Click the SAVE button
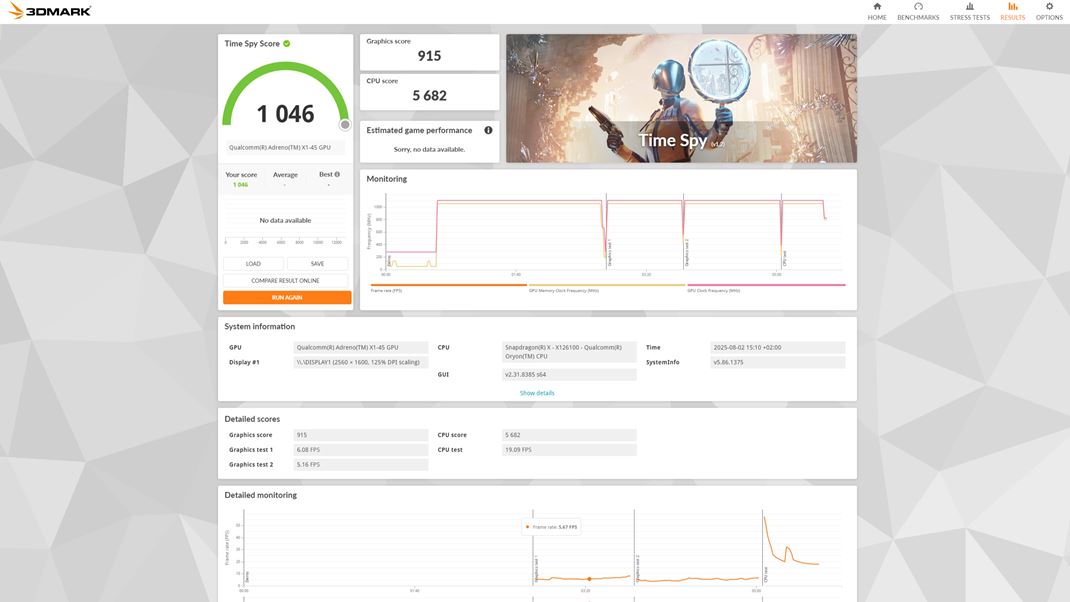The width and height of the screenshot is (1070, 602). [x=317, y=263]
